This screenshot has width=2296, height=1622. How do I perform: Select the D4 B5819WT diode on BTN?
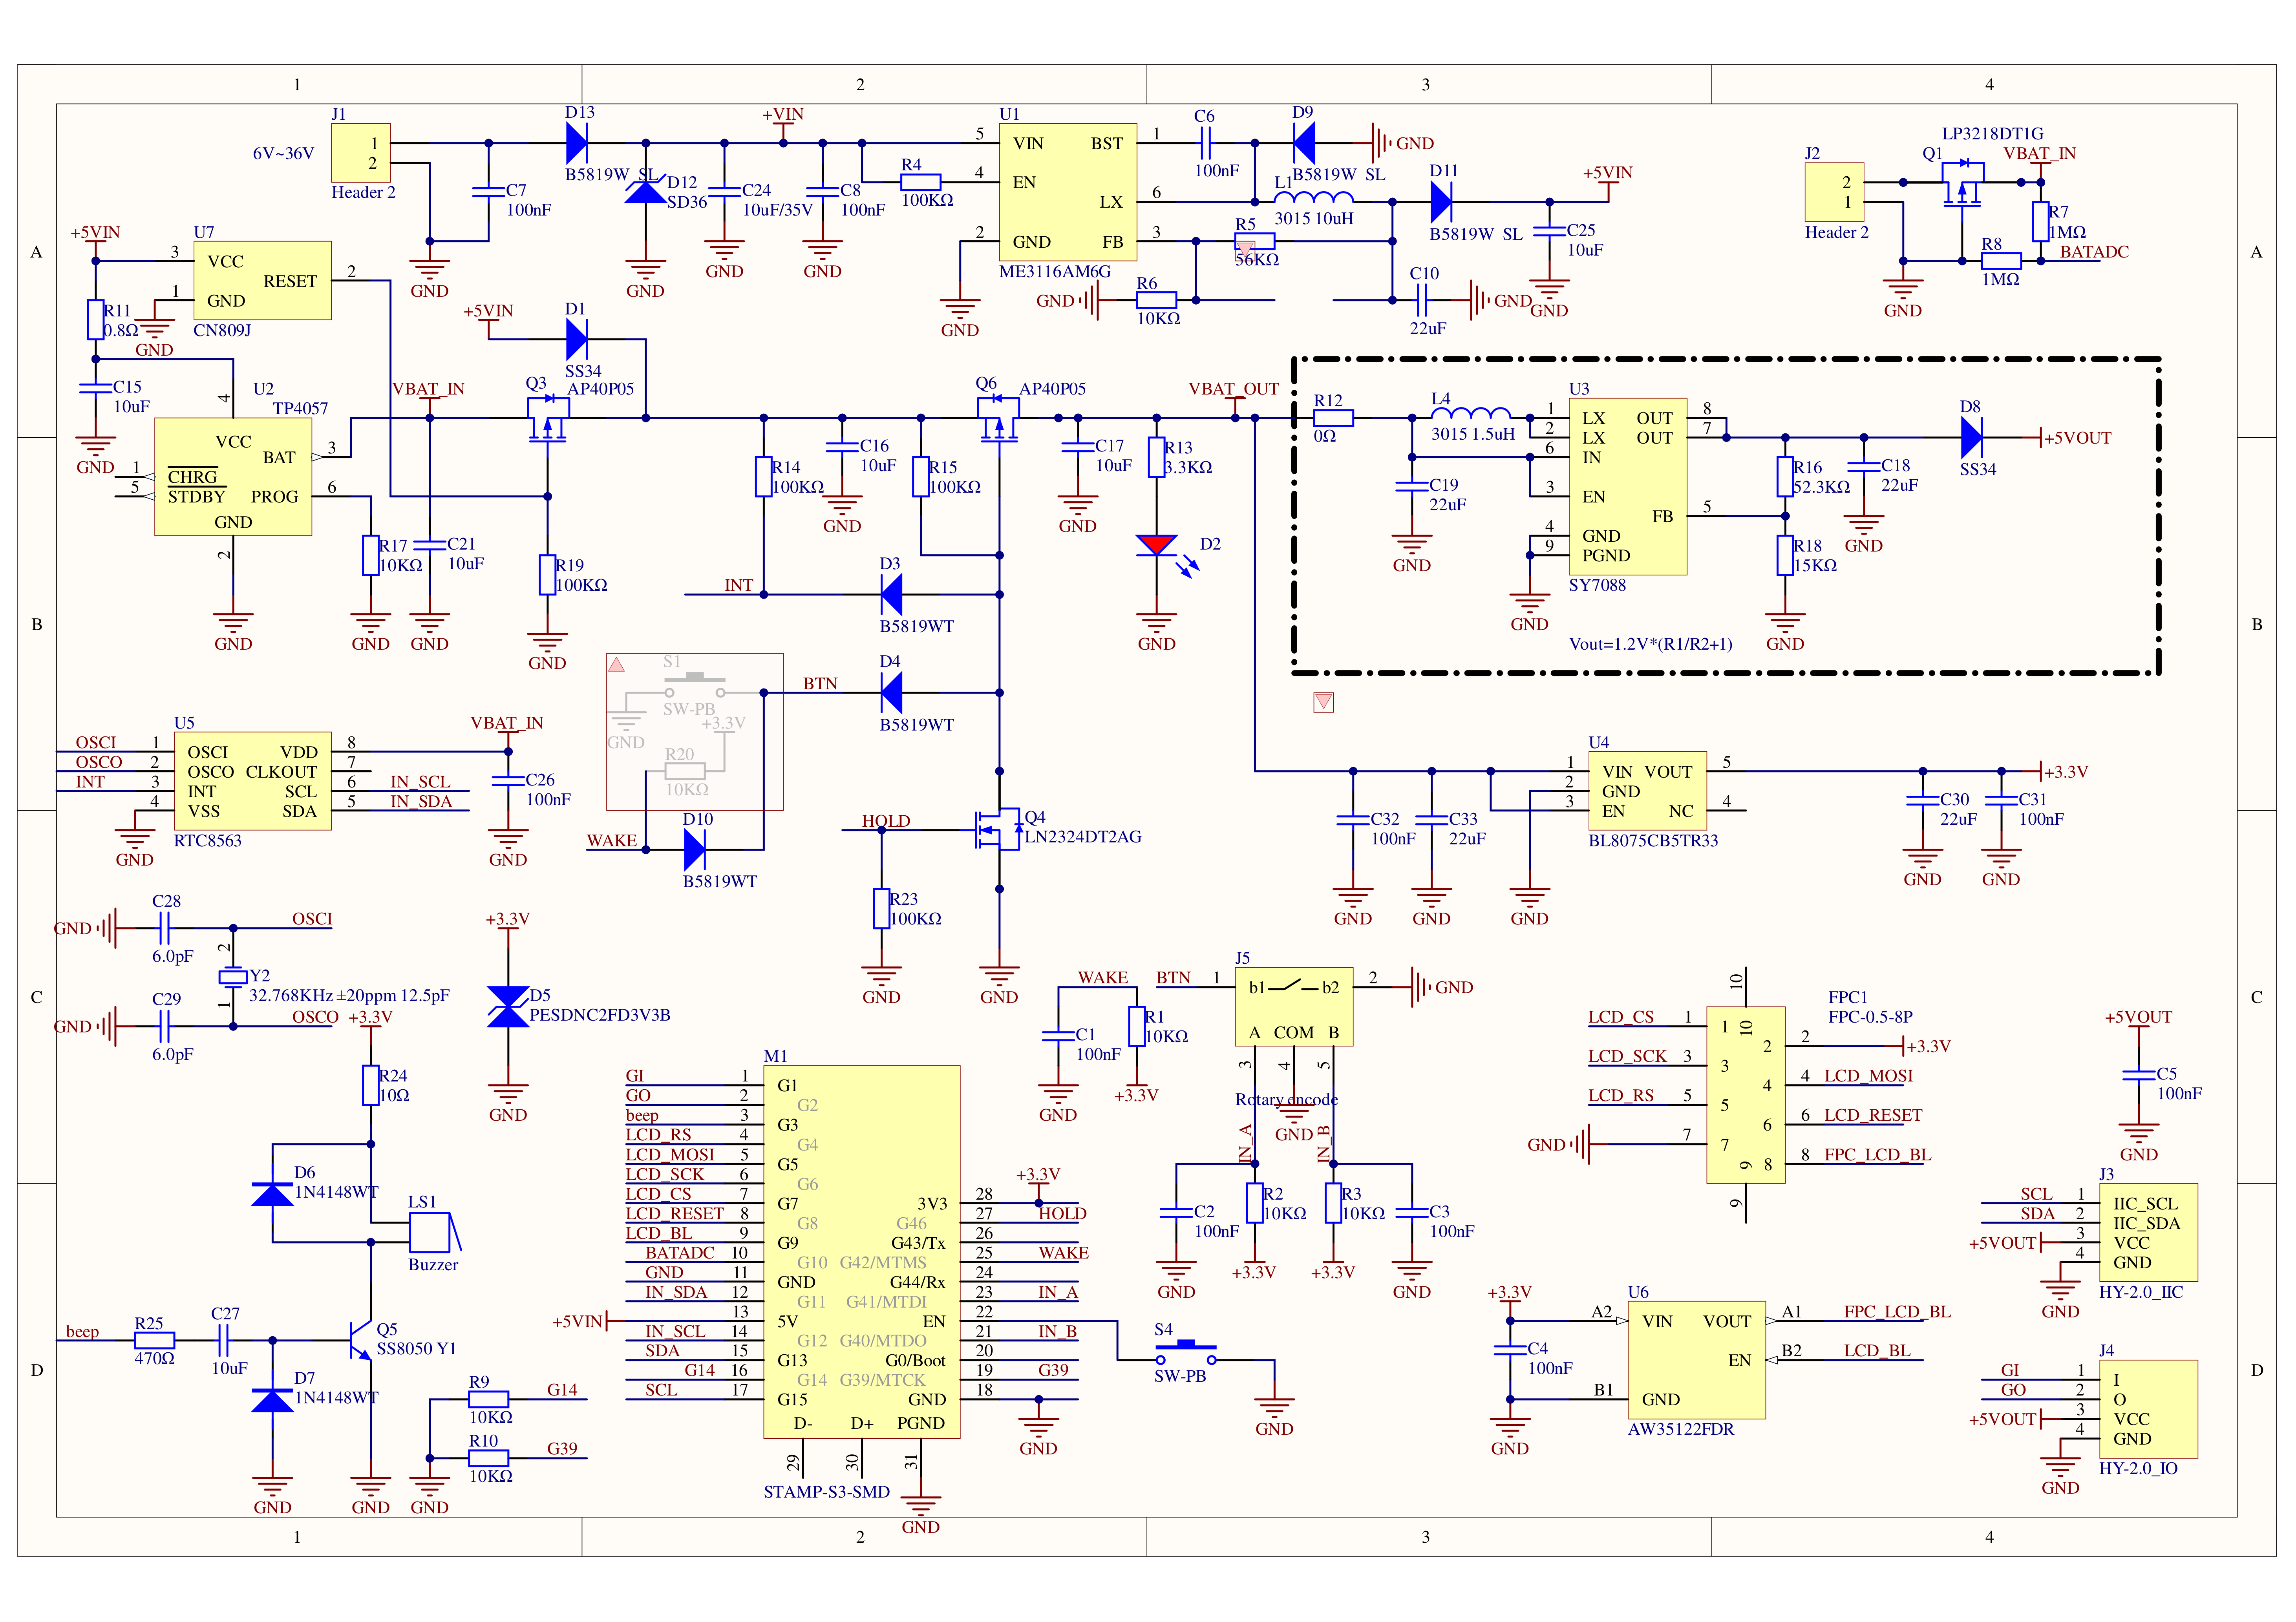point(891,692)
